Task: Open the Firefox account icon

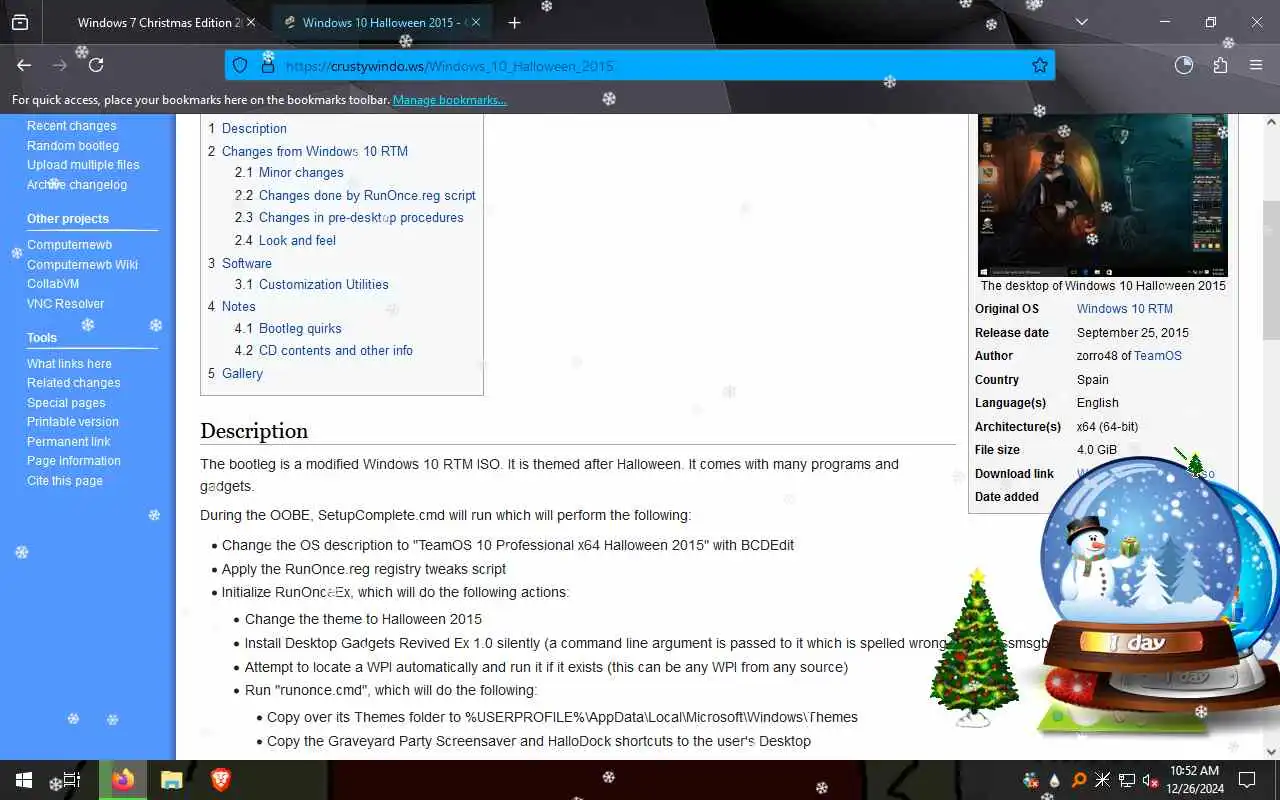Action: [x=1184, y=65]
